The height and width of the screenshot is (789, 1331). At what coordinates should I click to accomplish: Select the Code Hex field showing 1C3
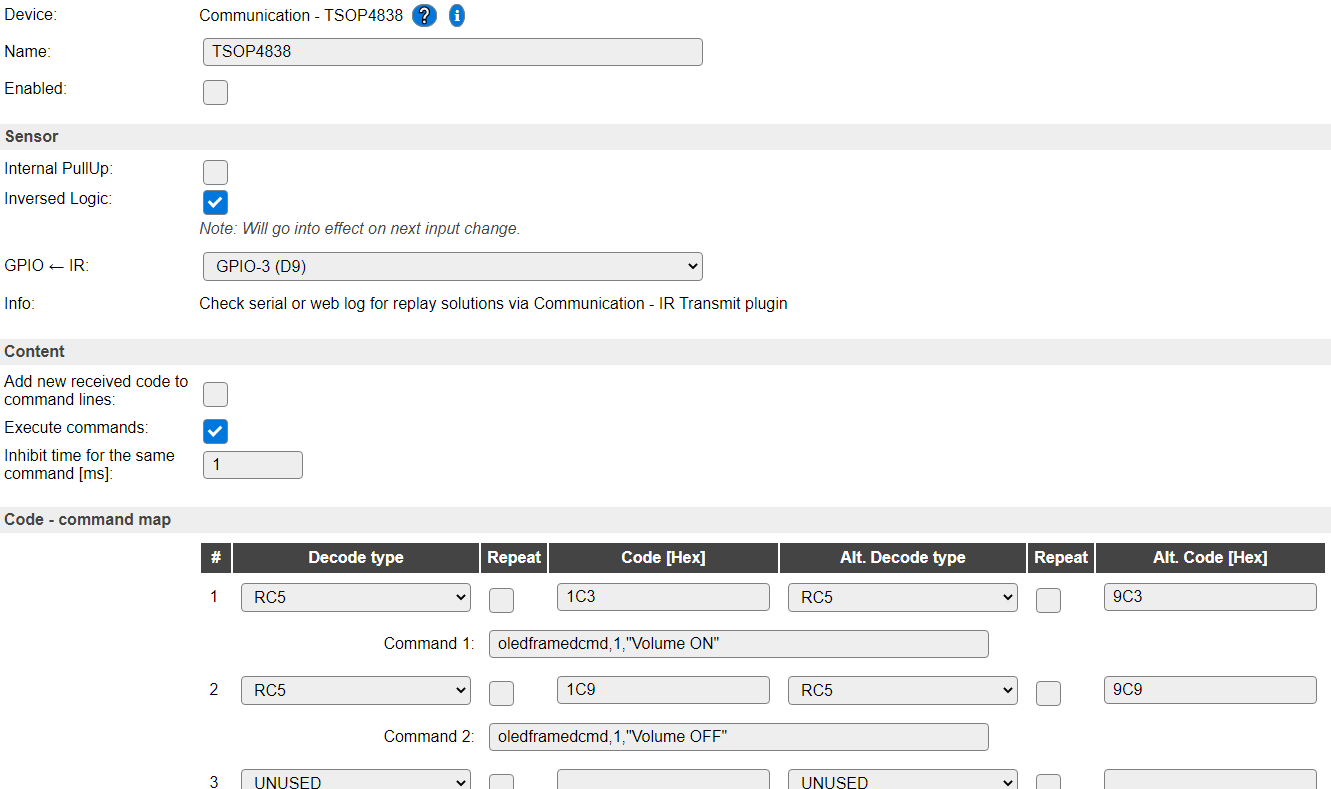coord(663,597)
